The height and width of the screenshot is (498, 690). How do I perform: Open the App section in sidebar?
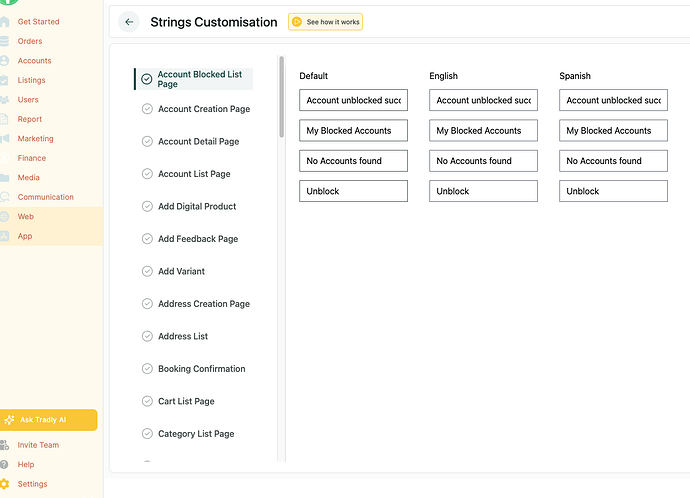tap(25, 236)
